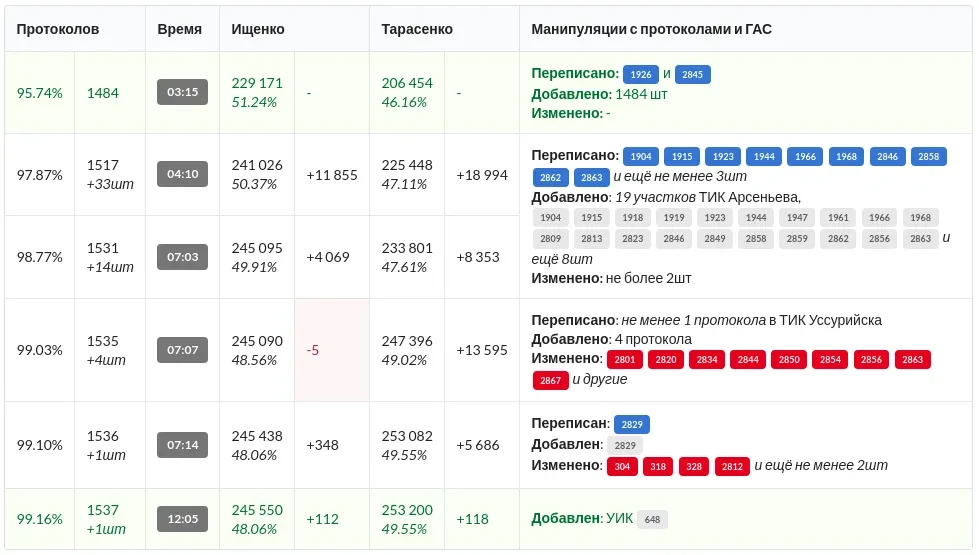Click the gray 648 precinct badge

click(x=652, y=519)
